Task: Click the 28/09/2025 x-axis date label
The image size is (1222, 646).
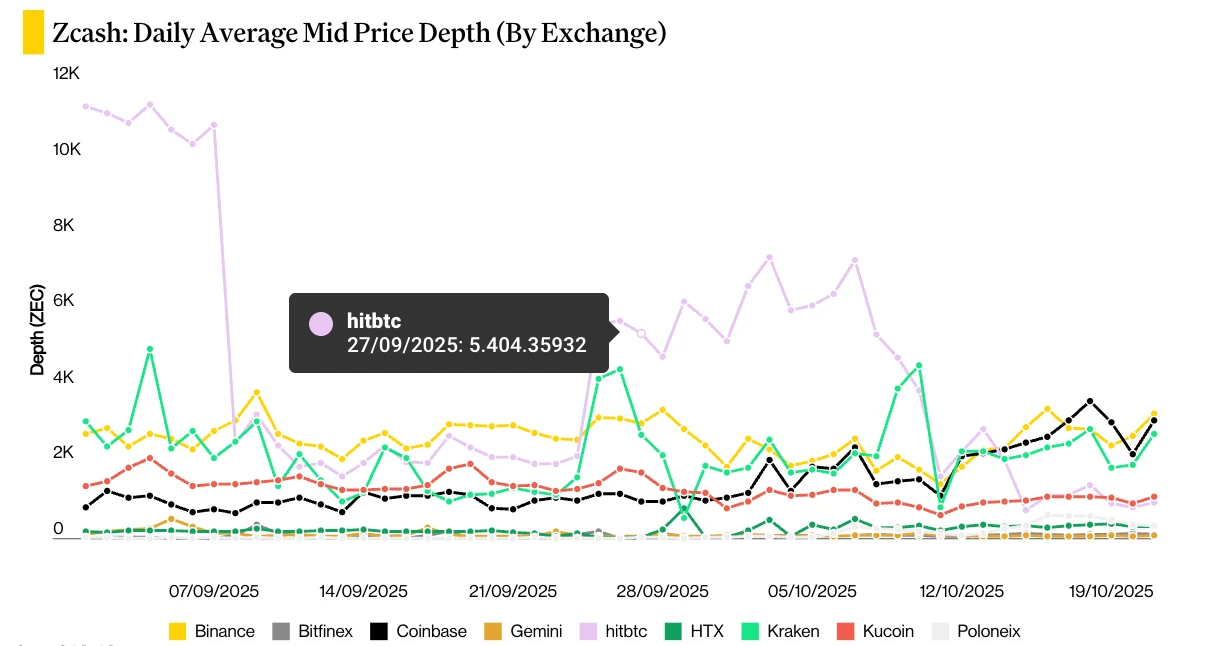Action: 662,591
